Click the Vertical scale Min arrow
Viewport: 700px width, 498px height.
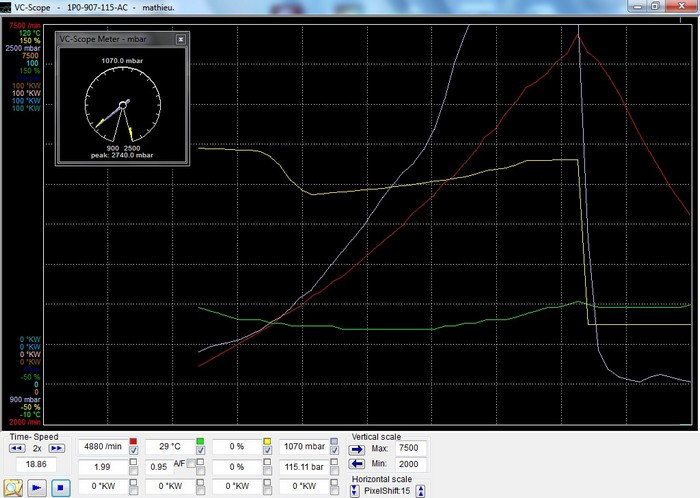357,466
